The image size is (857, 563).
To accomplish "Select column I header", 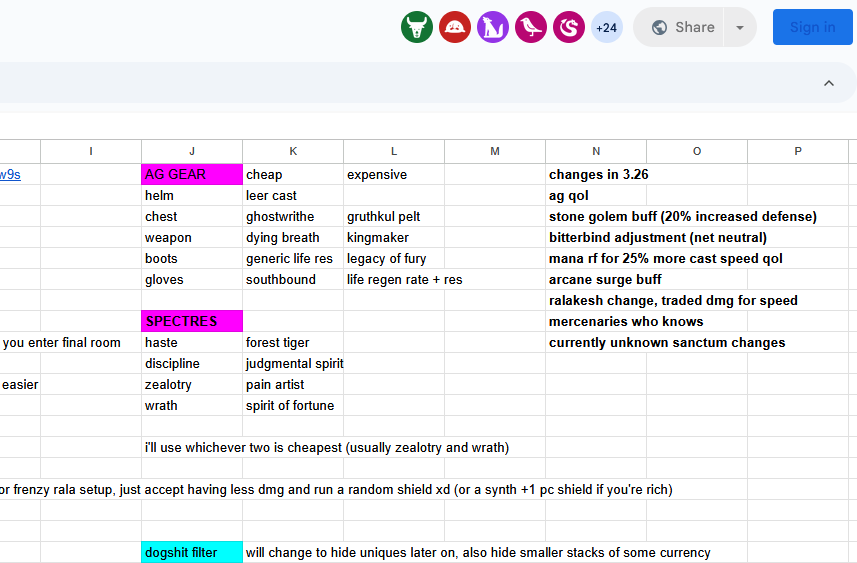I will (91, 151).
